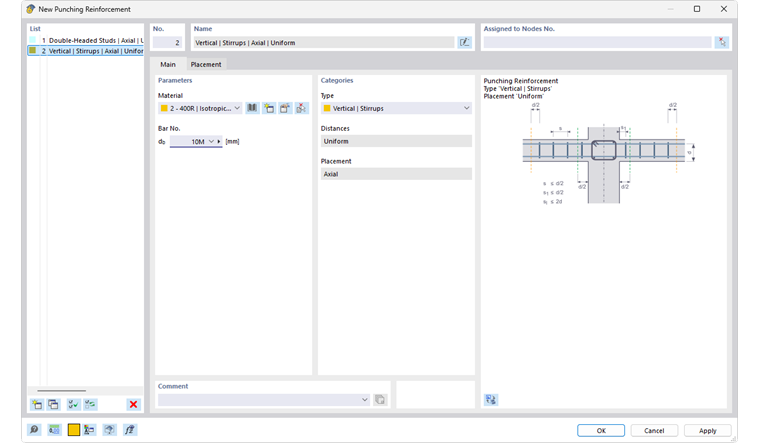This screenshot has height=443, width=760.
Task: Open the Comment dropdown
Action: 264,400
